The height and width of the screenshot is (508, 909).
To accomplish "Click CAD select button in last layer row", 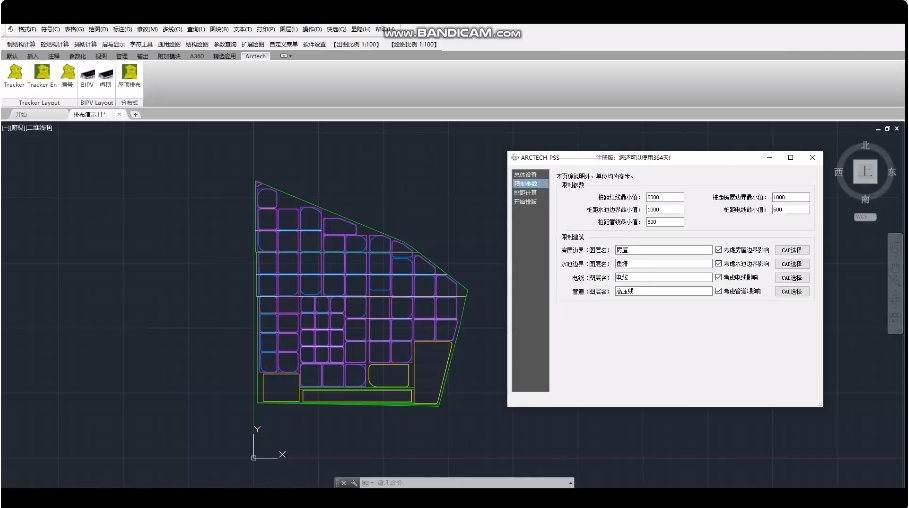I will click(x=792, y=291).
